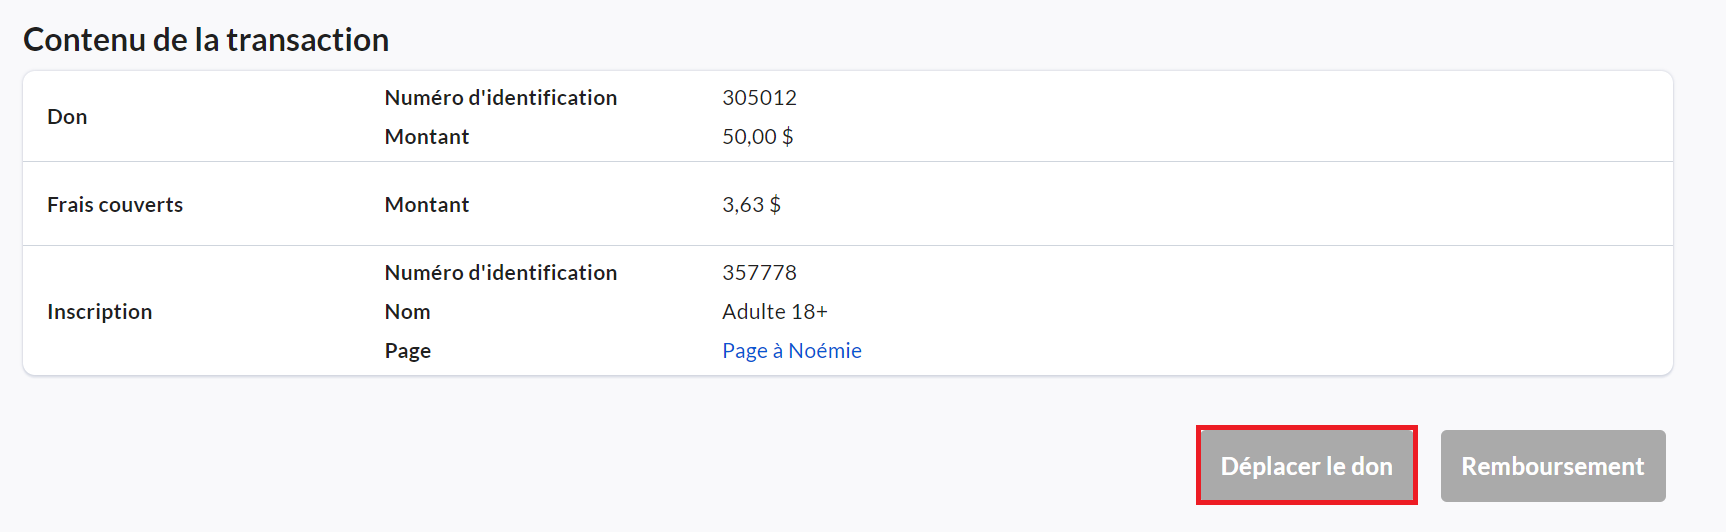Viewport: 1726px width, 532px height.
Task: Select the Inscription row label
Action: click(99, 312)
